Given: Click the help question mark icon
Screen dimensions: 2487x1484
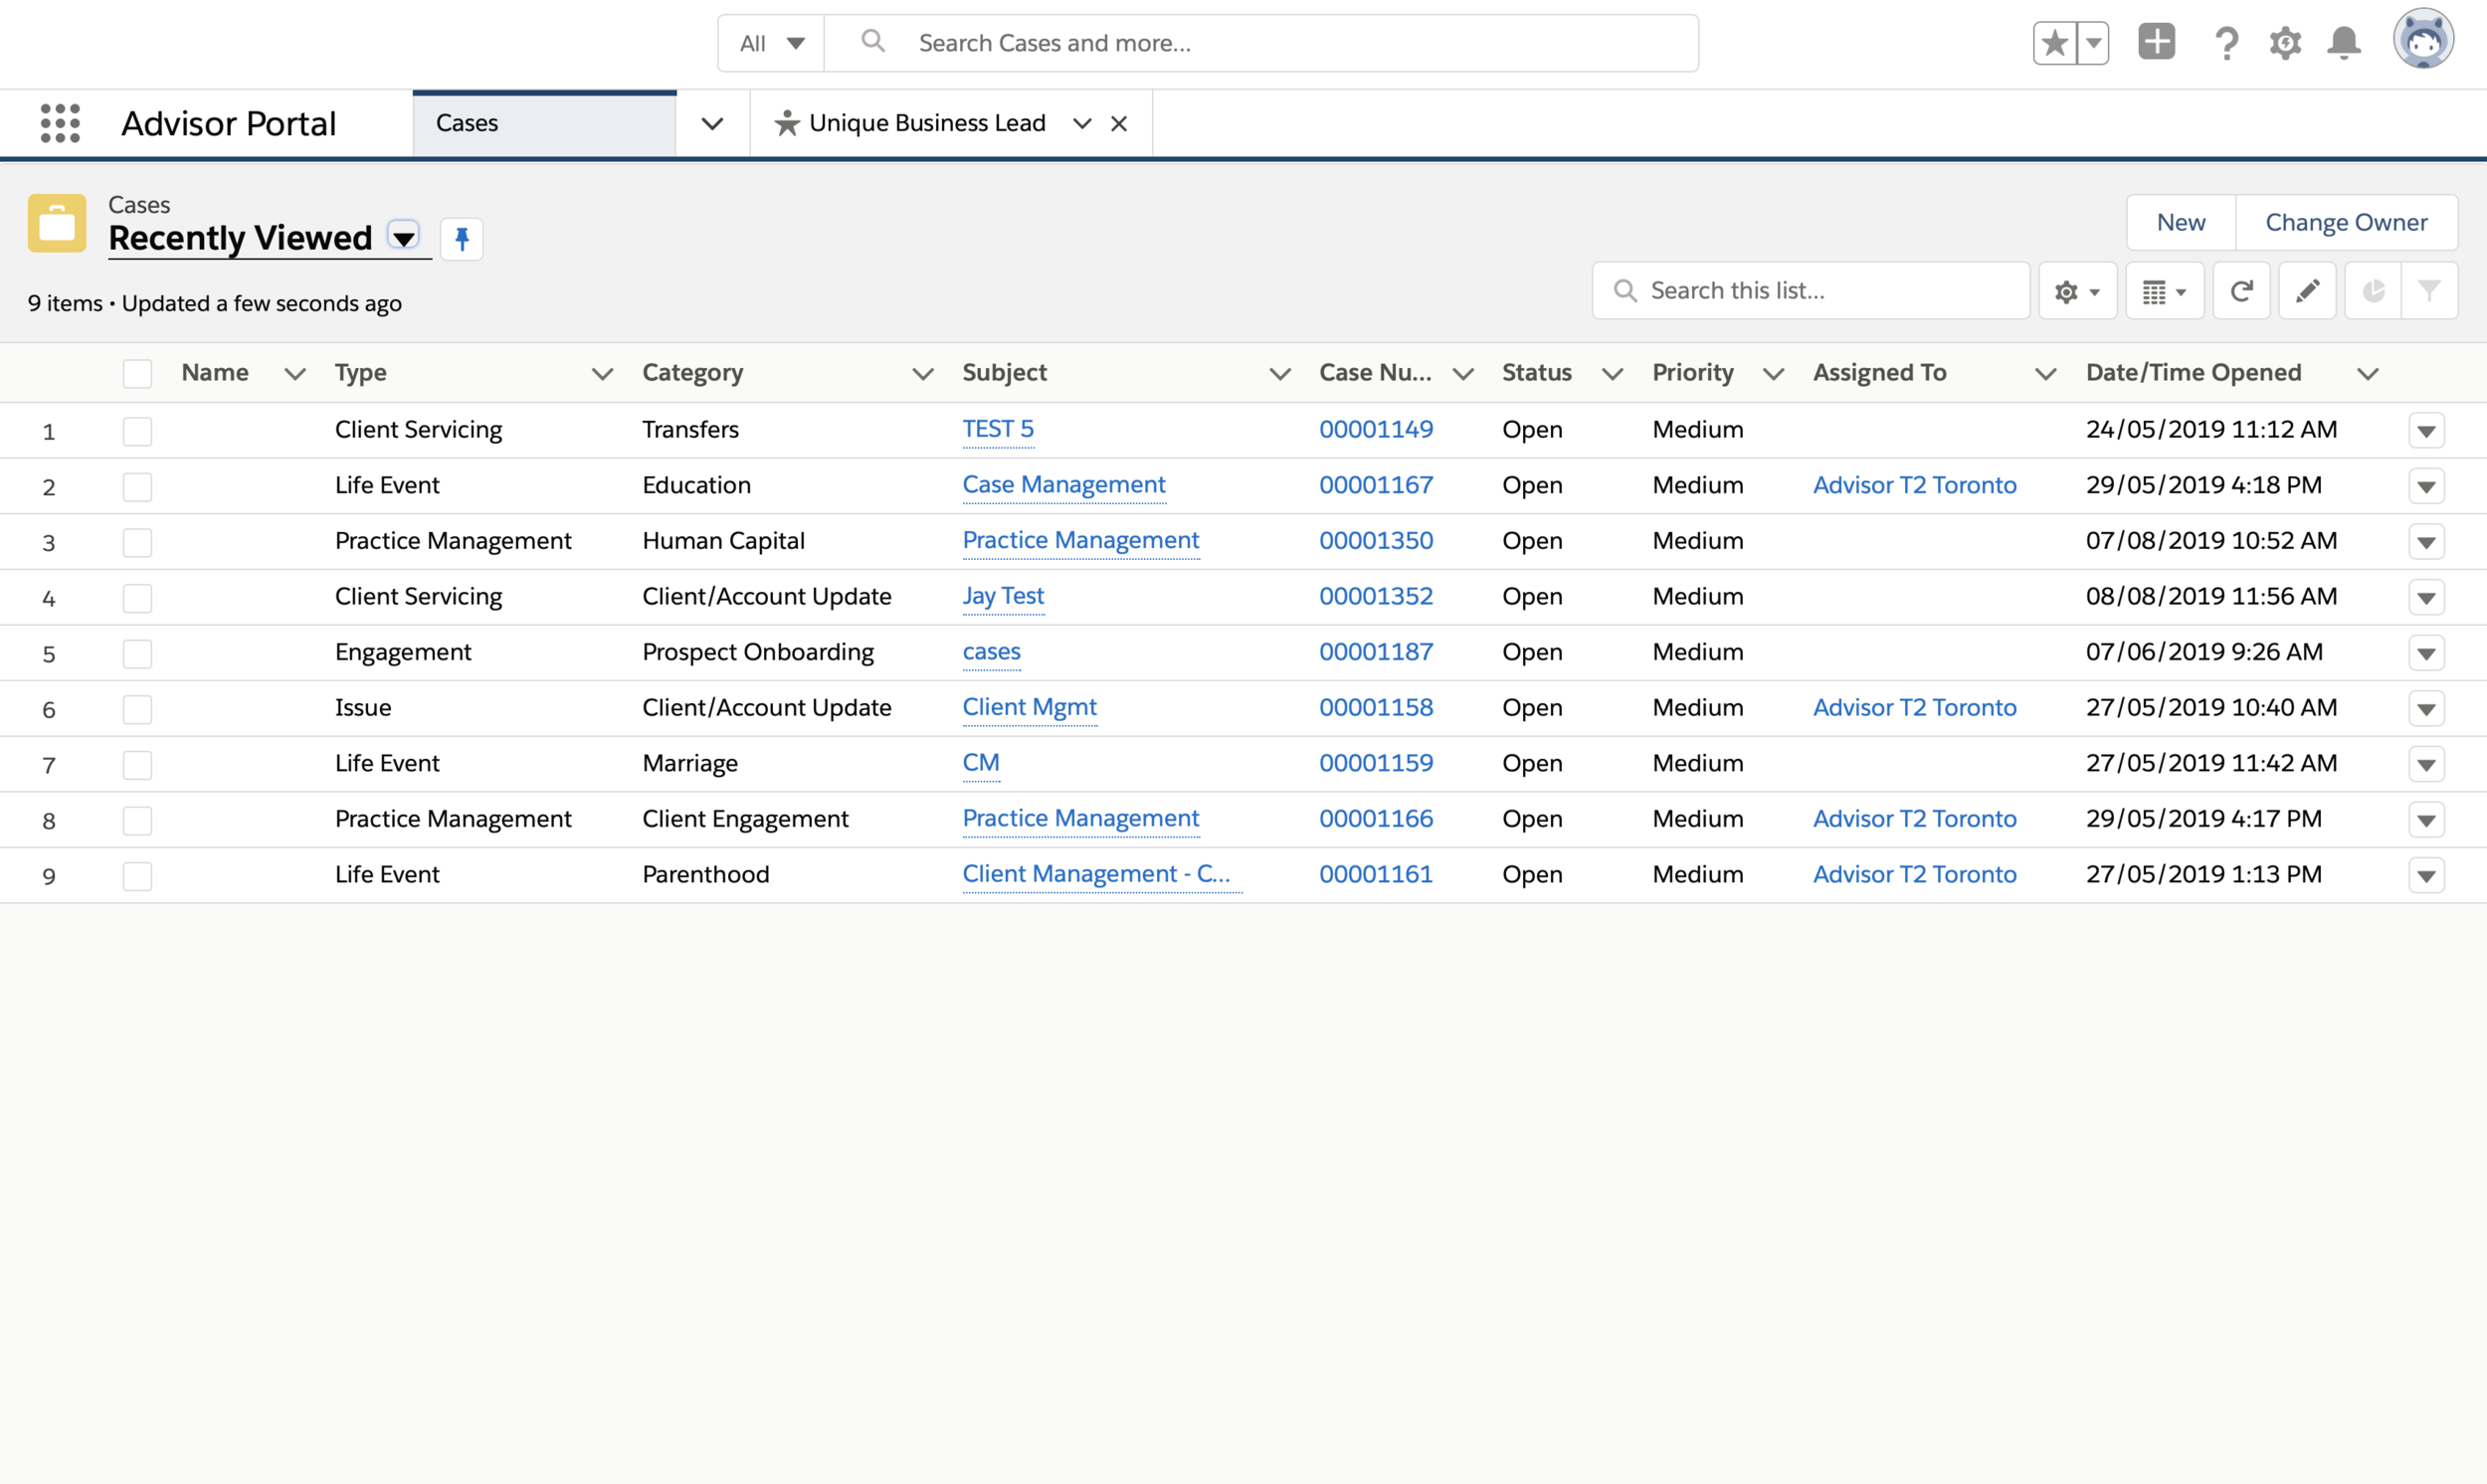Looking at the screenshot, I should [x=2226, y=43].
